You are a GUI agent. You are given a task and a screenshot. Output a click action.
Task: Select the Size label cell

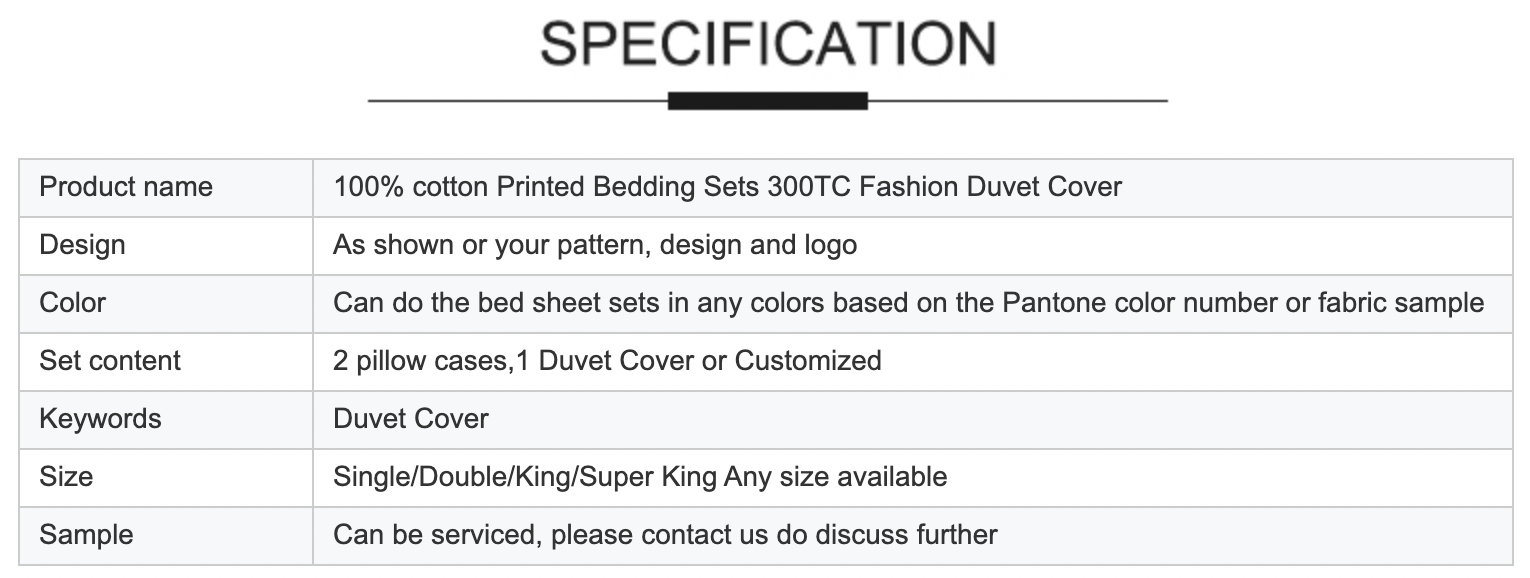click(166, 477)
